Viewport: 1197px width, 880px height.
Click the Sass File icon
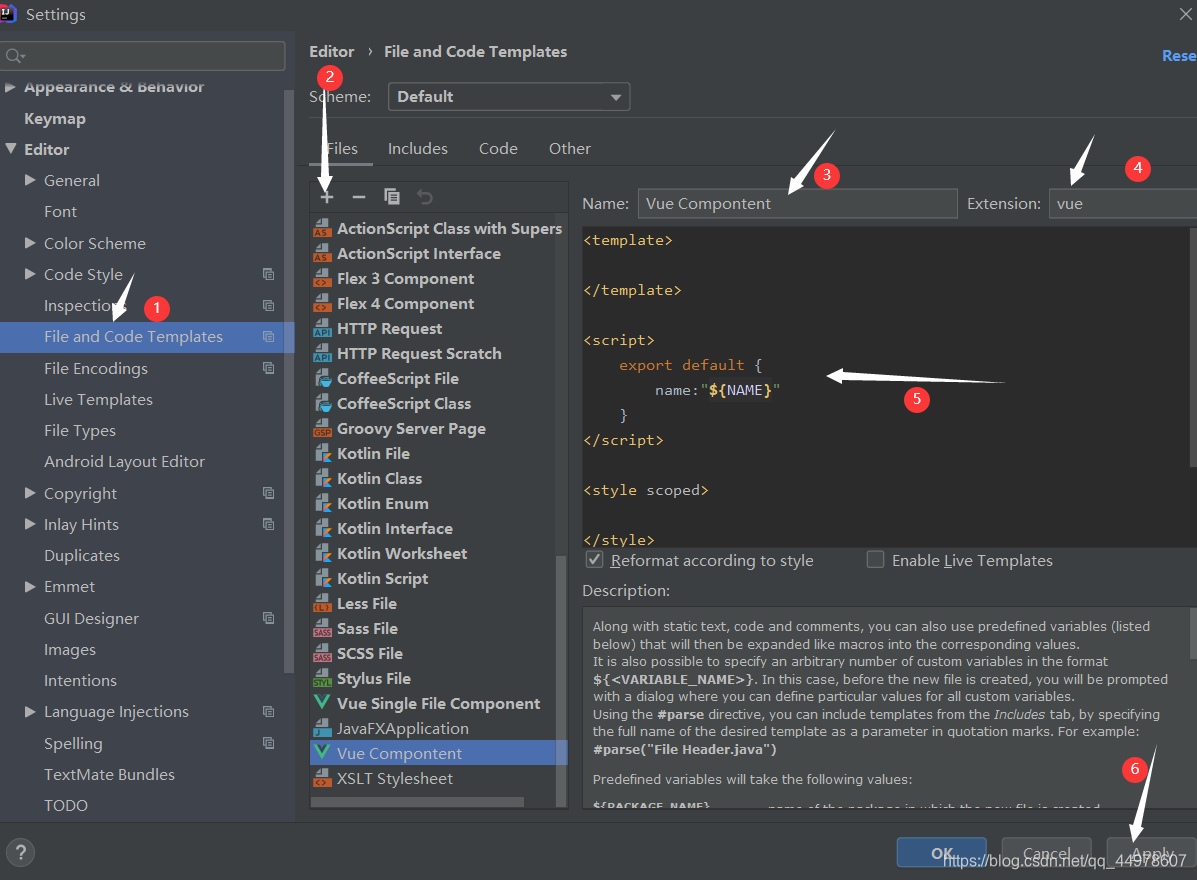coord(322,629)
